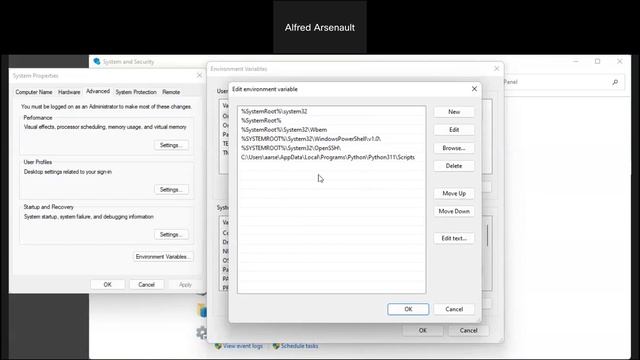Click New in Edit environment variable dialog
The width and height of the screenshot is (640, 360).
click(454, 112)
